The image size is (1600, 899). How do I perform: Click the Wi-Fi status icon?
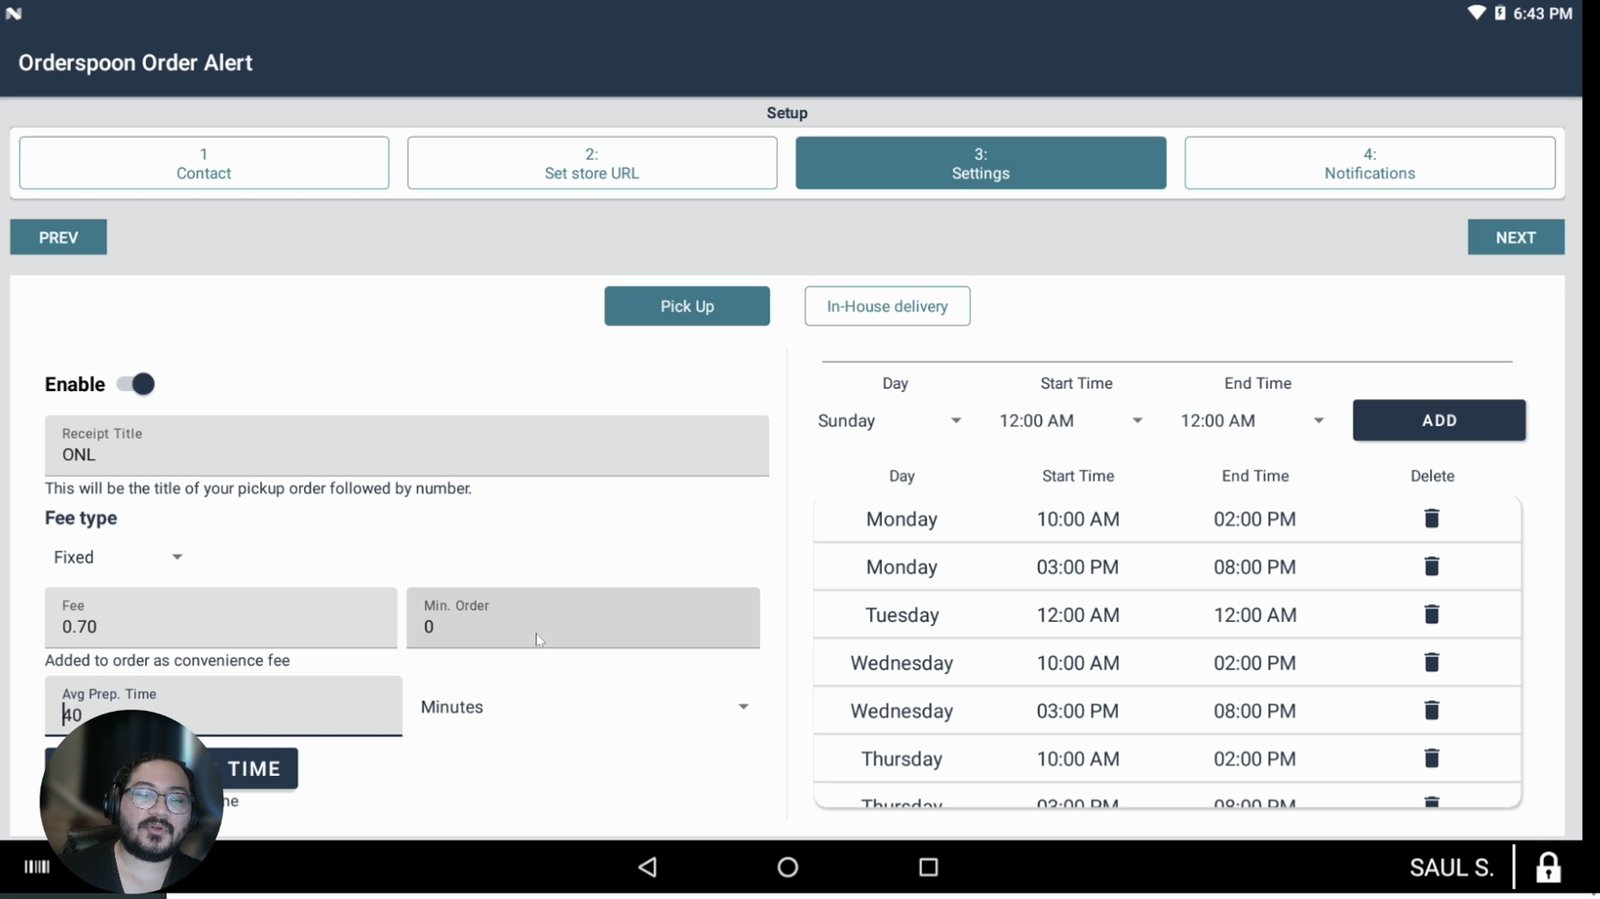[1476, 13]
